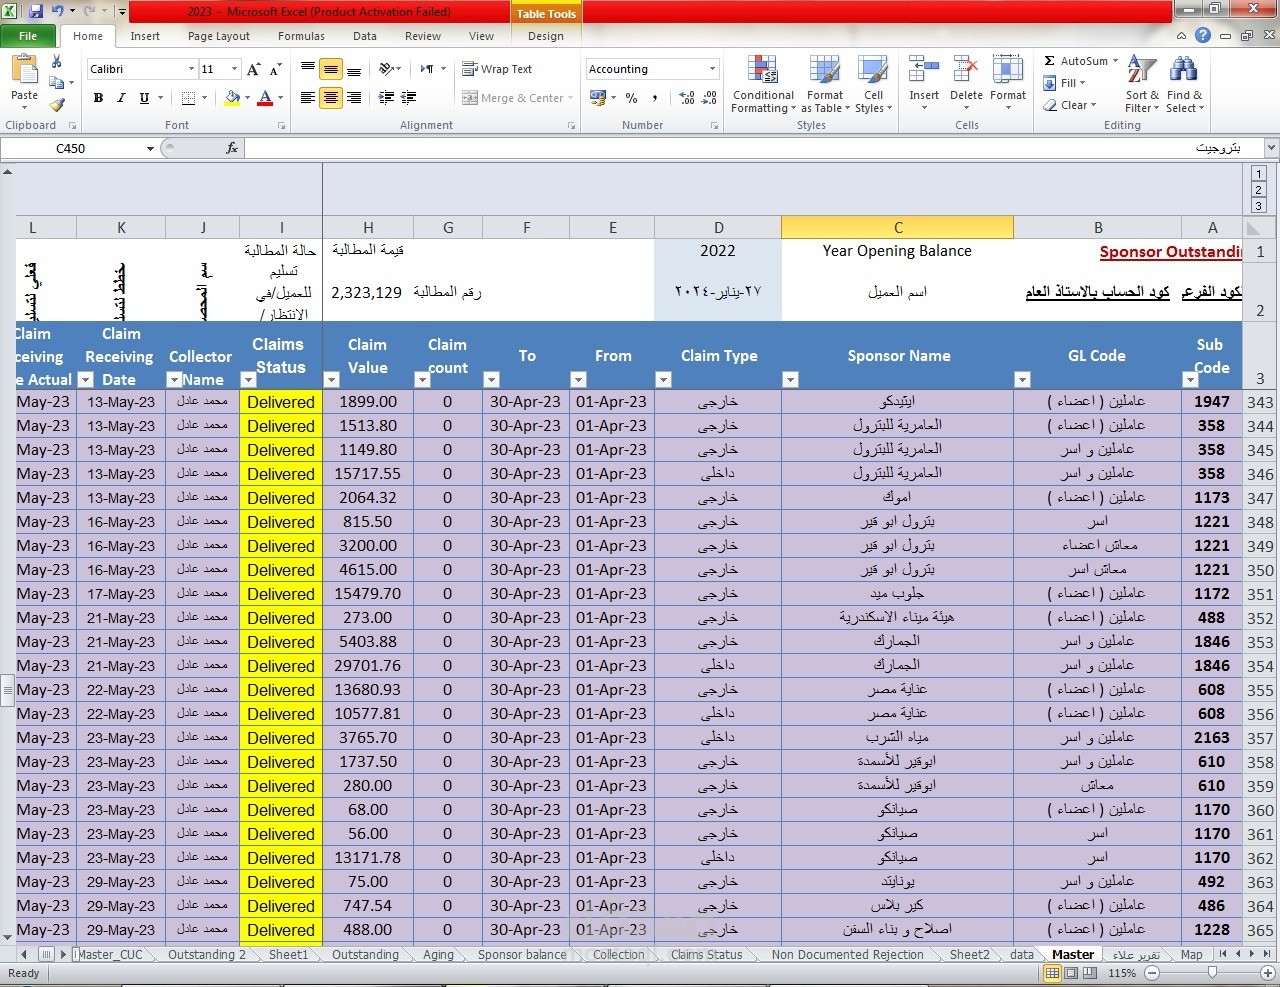Click the Decrease Decimal icon
Viewport: 1280px width, 987px height.
[710, 98]
